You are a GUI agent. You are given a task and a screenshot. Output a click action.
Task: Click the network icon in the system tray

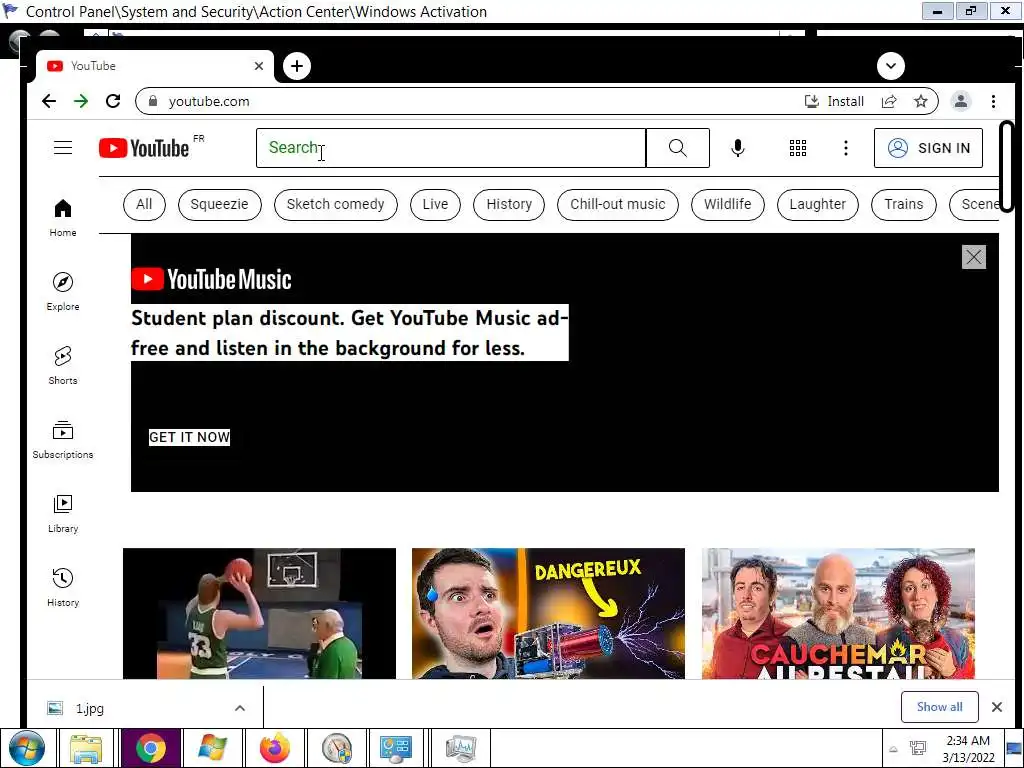pyautogui.click(x=918, y=748)
